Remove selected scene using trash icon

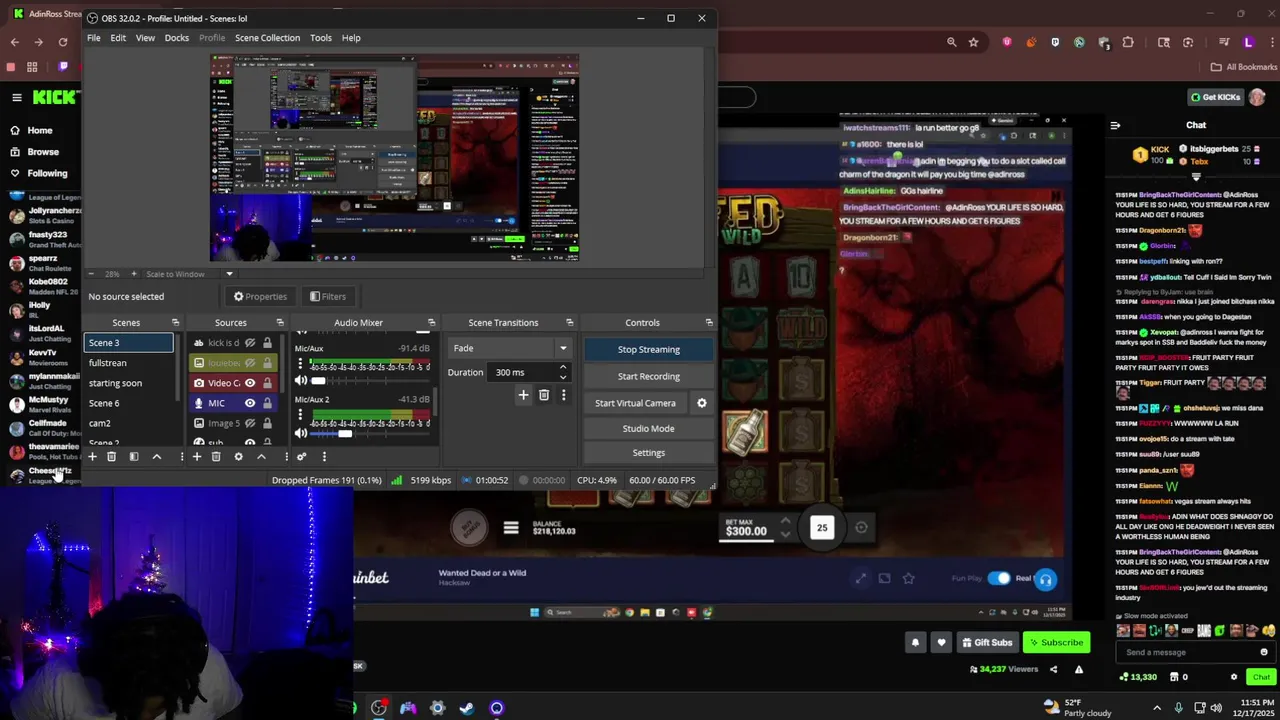tap(111, 457)
